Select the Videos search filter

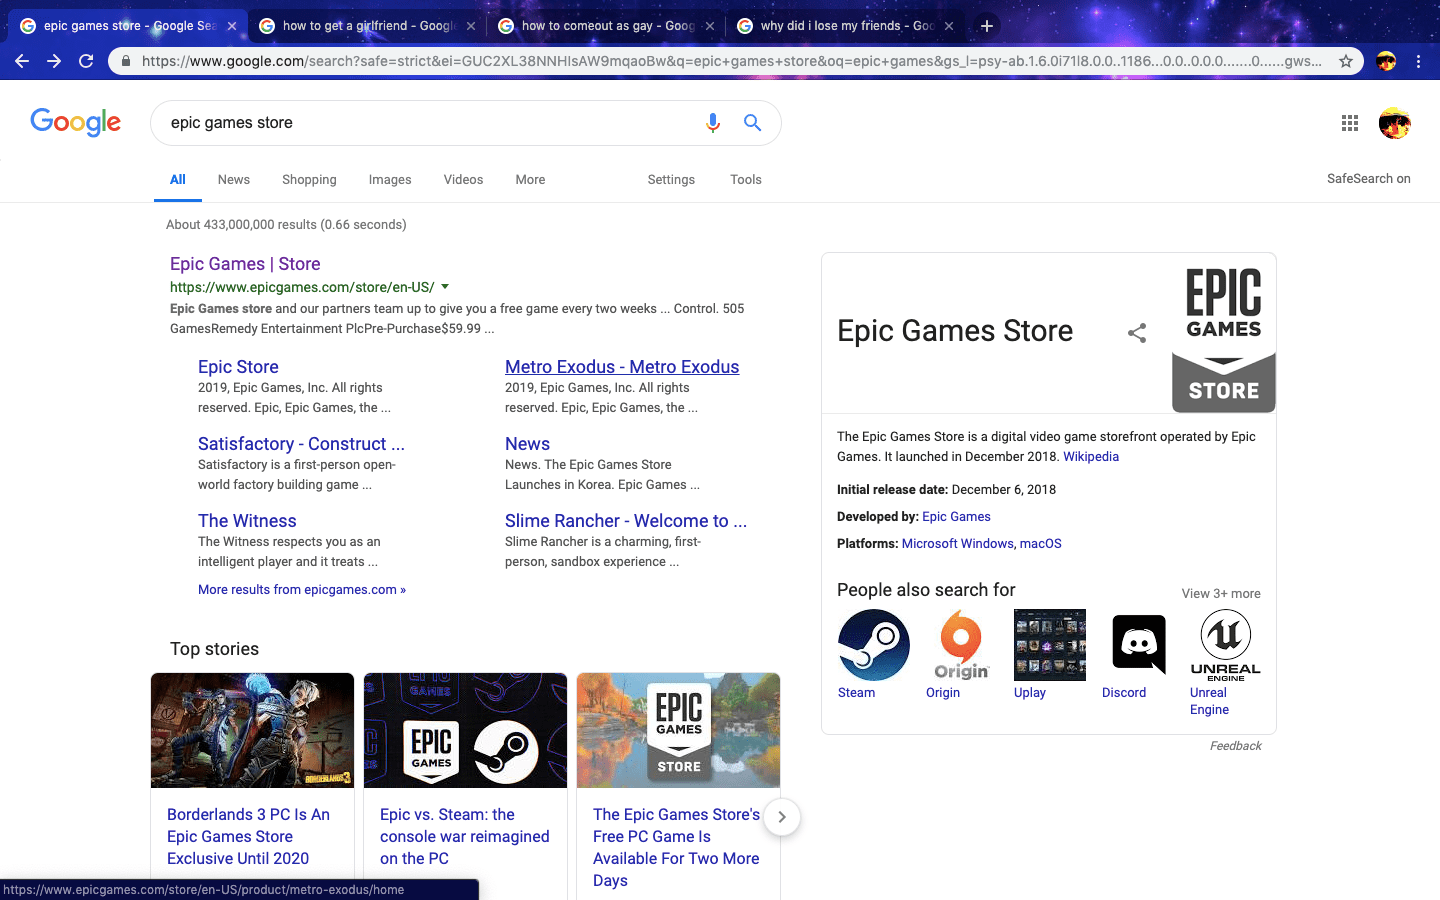(463, 180)
